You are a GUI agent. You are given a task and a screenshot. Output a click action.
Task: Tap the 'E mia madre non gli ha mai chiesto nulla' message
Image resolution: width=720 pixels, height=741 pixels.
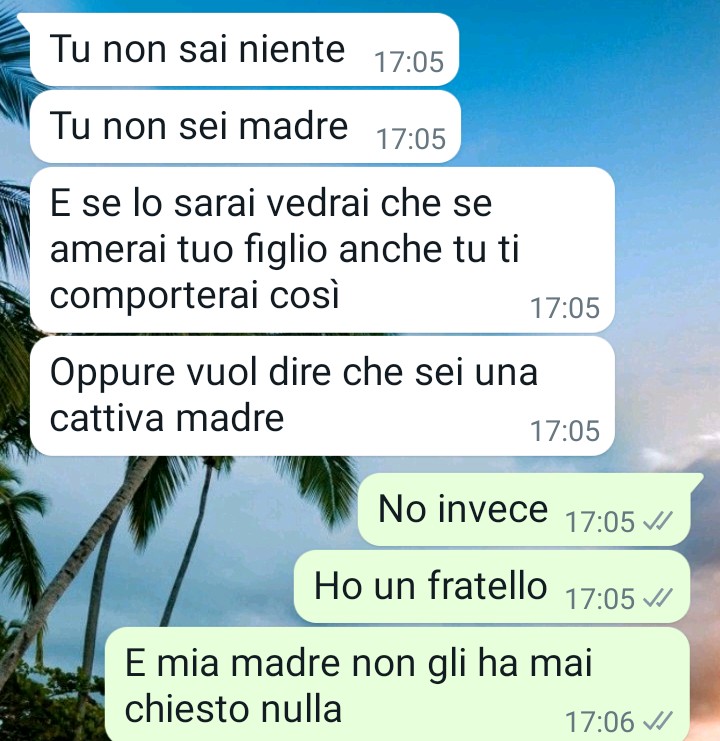397,684
